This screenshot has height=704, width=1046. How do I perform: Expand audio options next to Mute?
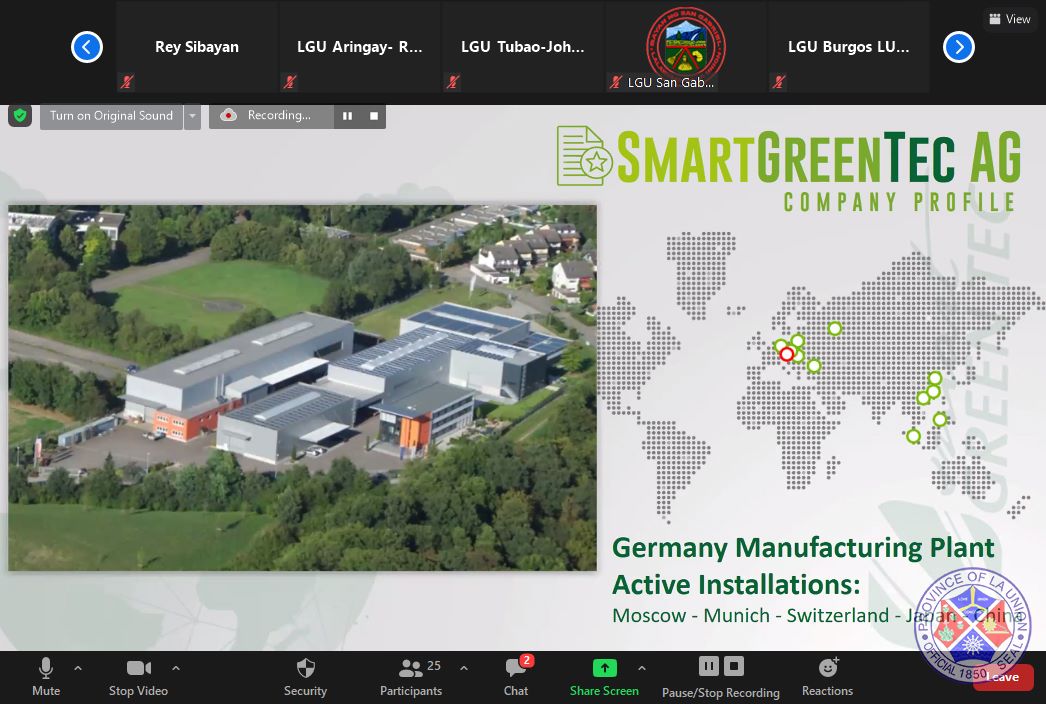(x=78, y=668)
